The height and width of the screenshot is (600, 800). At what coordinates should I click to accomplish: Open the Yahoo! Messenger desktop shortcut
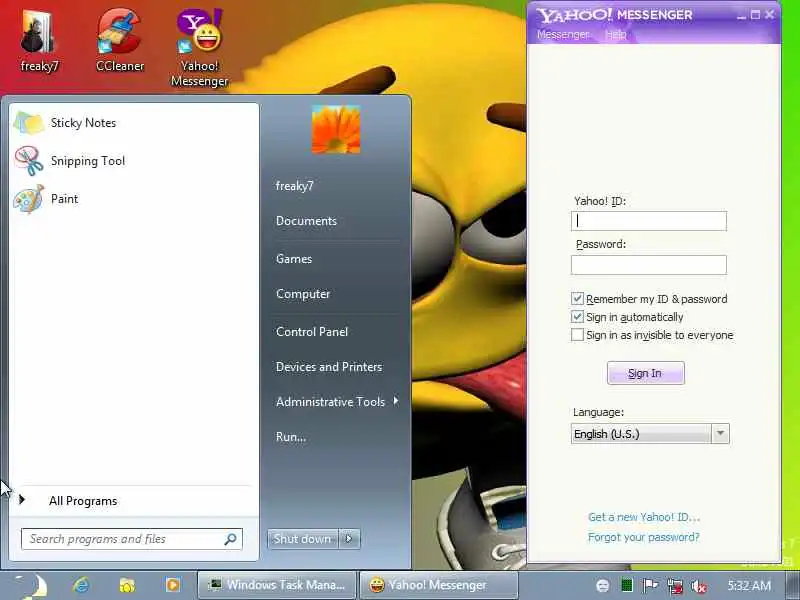pyautogui.click(x=199, y=47)
